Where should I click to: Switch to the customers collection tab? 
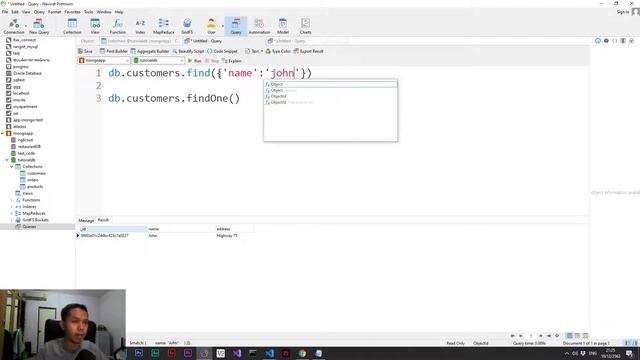pos(139,41)
